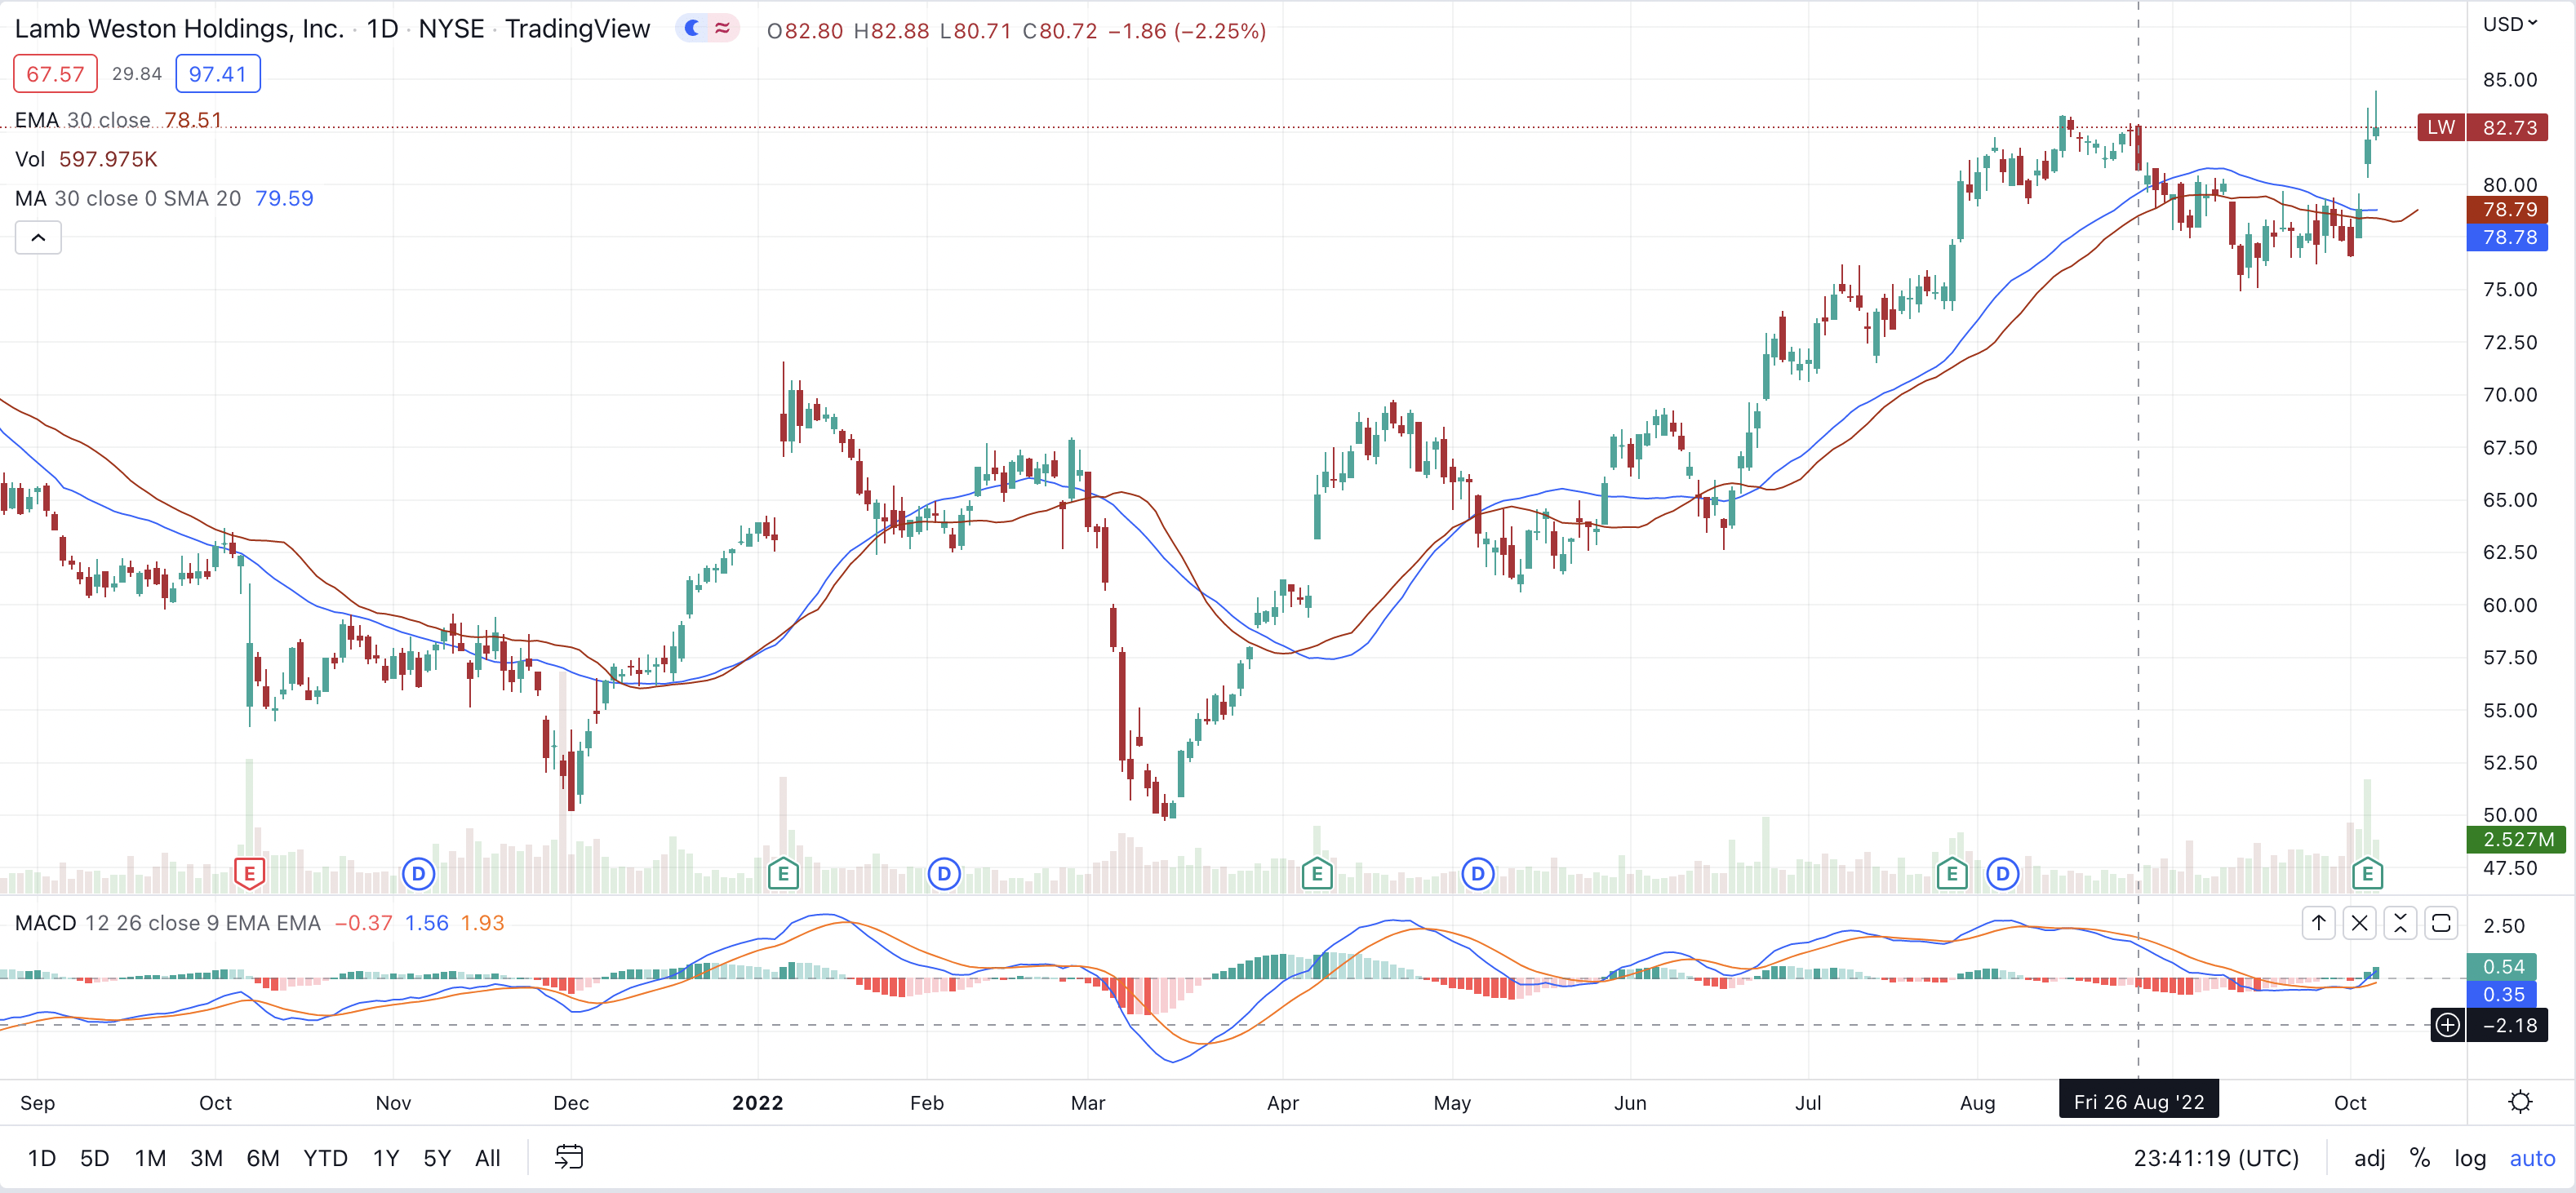Click the post-market moon session indicator
The image size is (2576, 1193).
[x=692, y=28]
